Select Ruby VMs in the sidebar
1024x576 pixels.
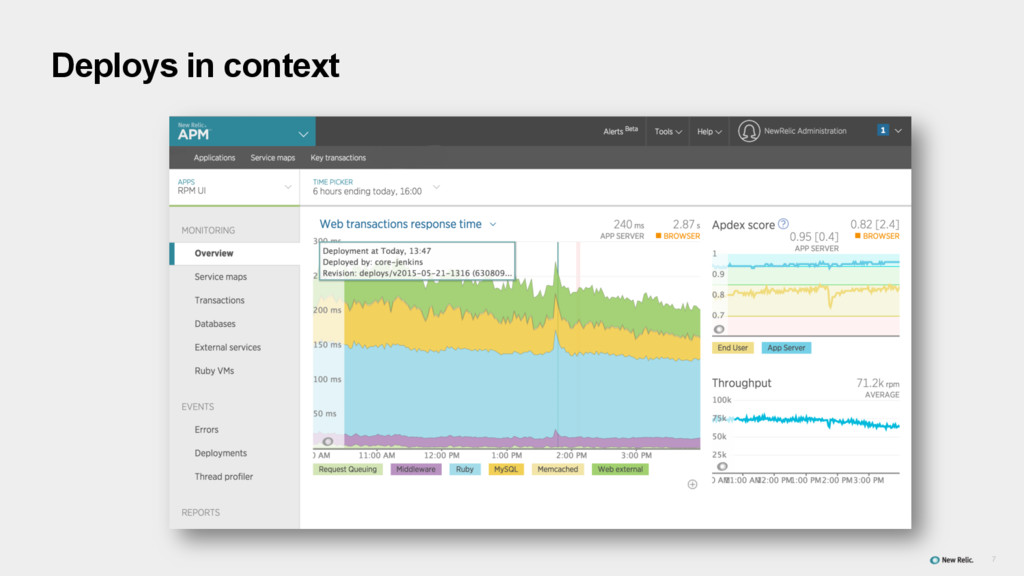tap(214, 371)
